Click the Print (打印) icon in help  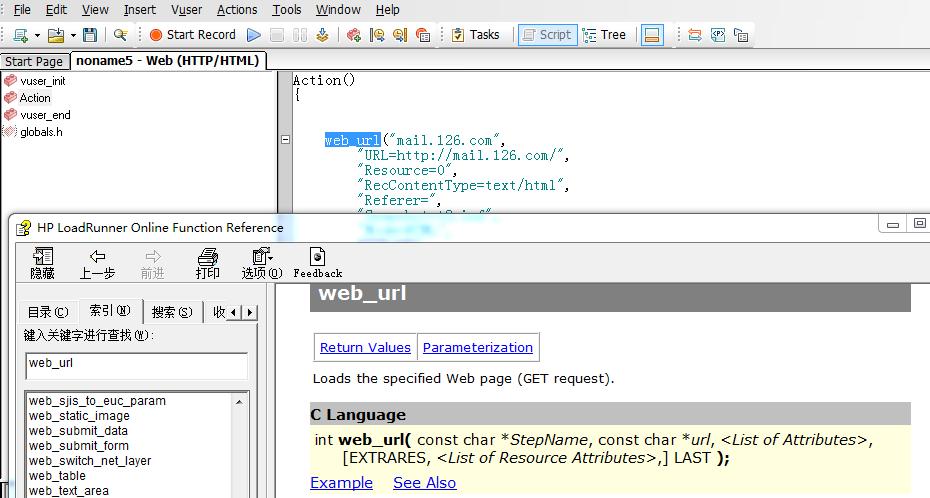208,263
